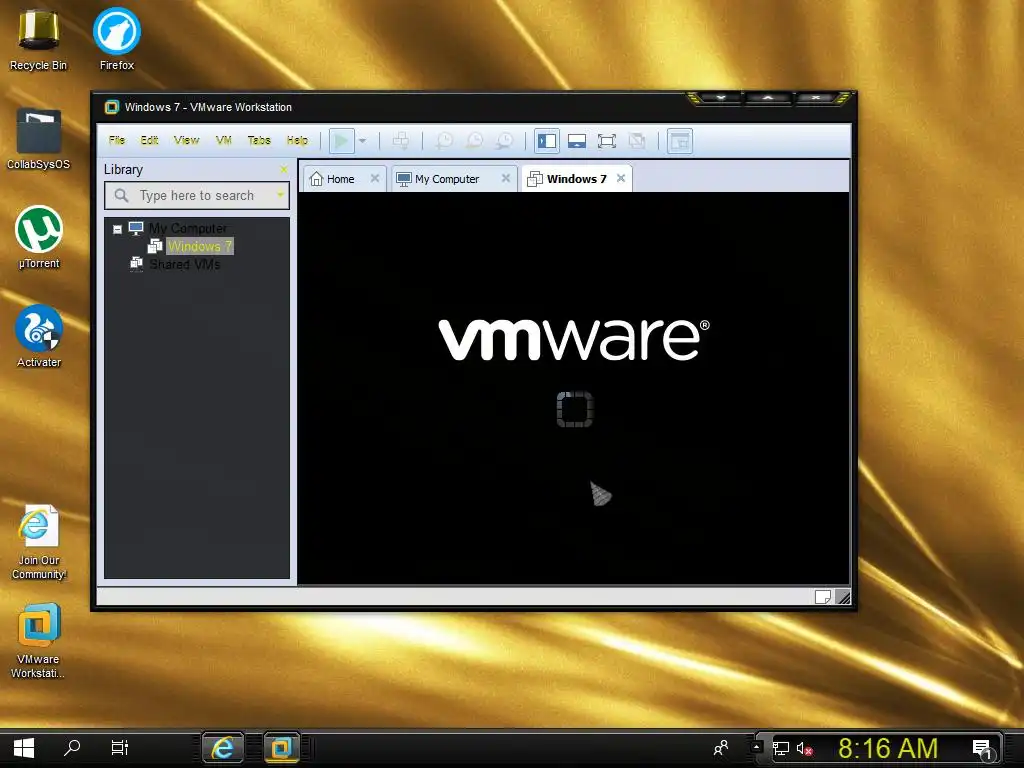Open the CollabSysOS desktop folder
This screenshot has width=1024, height=768.
pos(39,140)
